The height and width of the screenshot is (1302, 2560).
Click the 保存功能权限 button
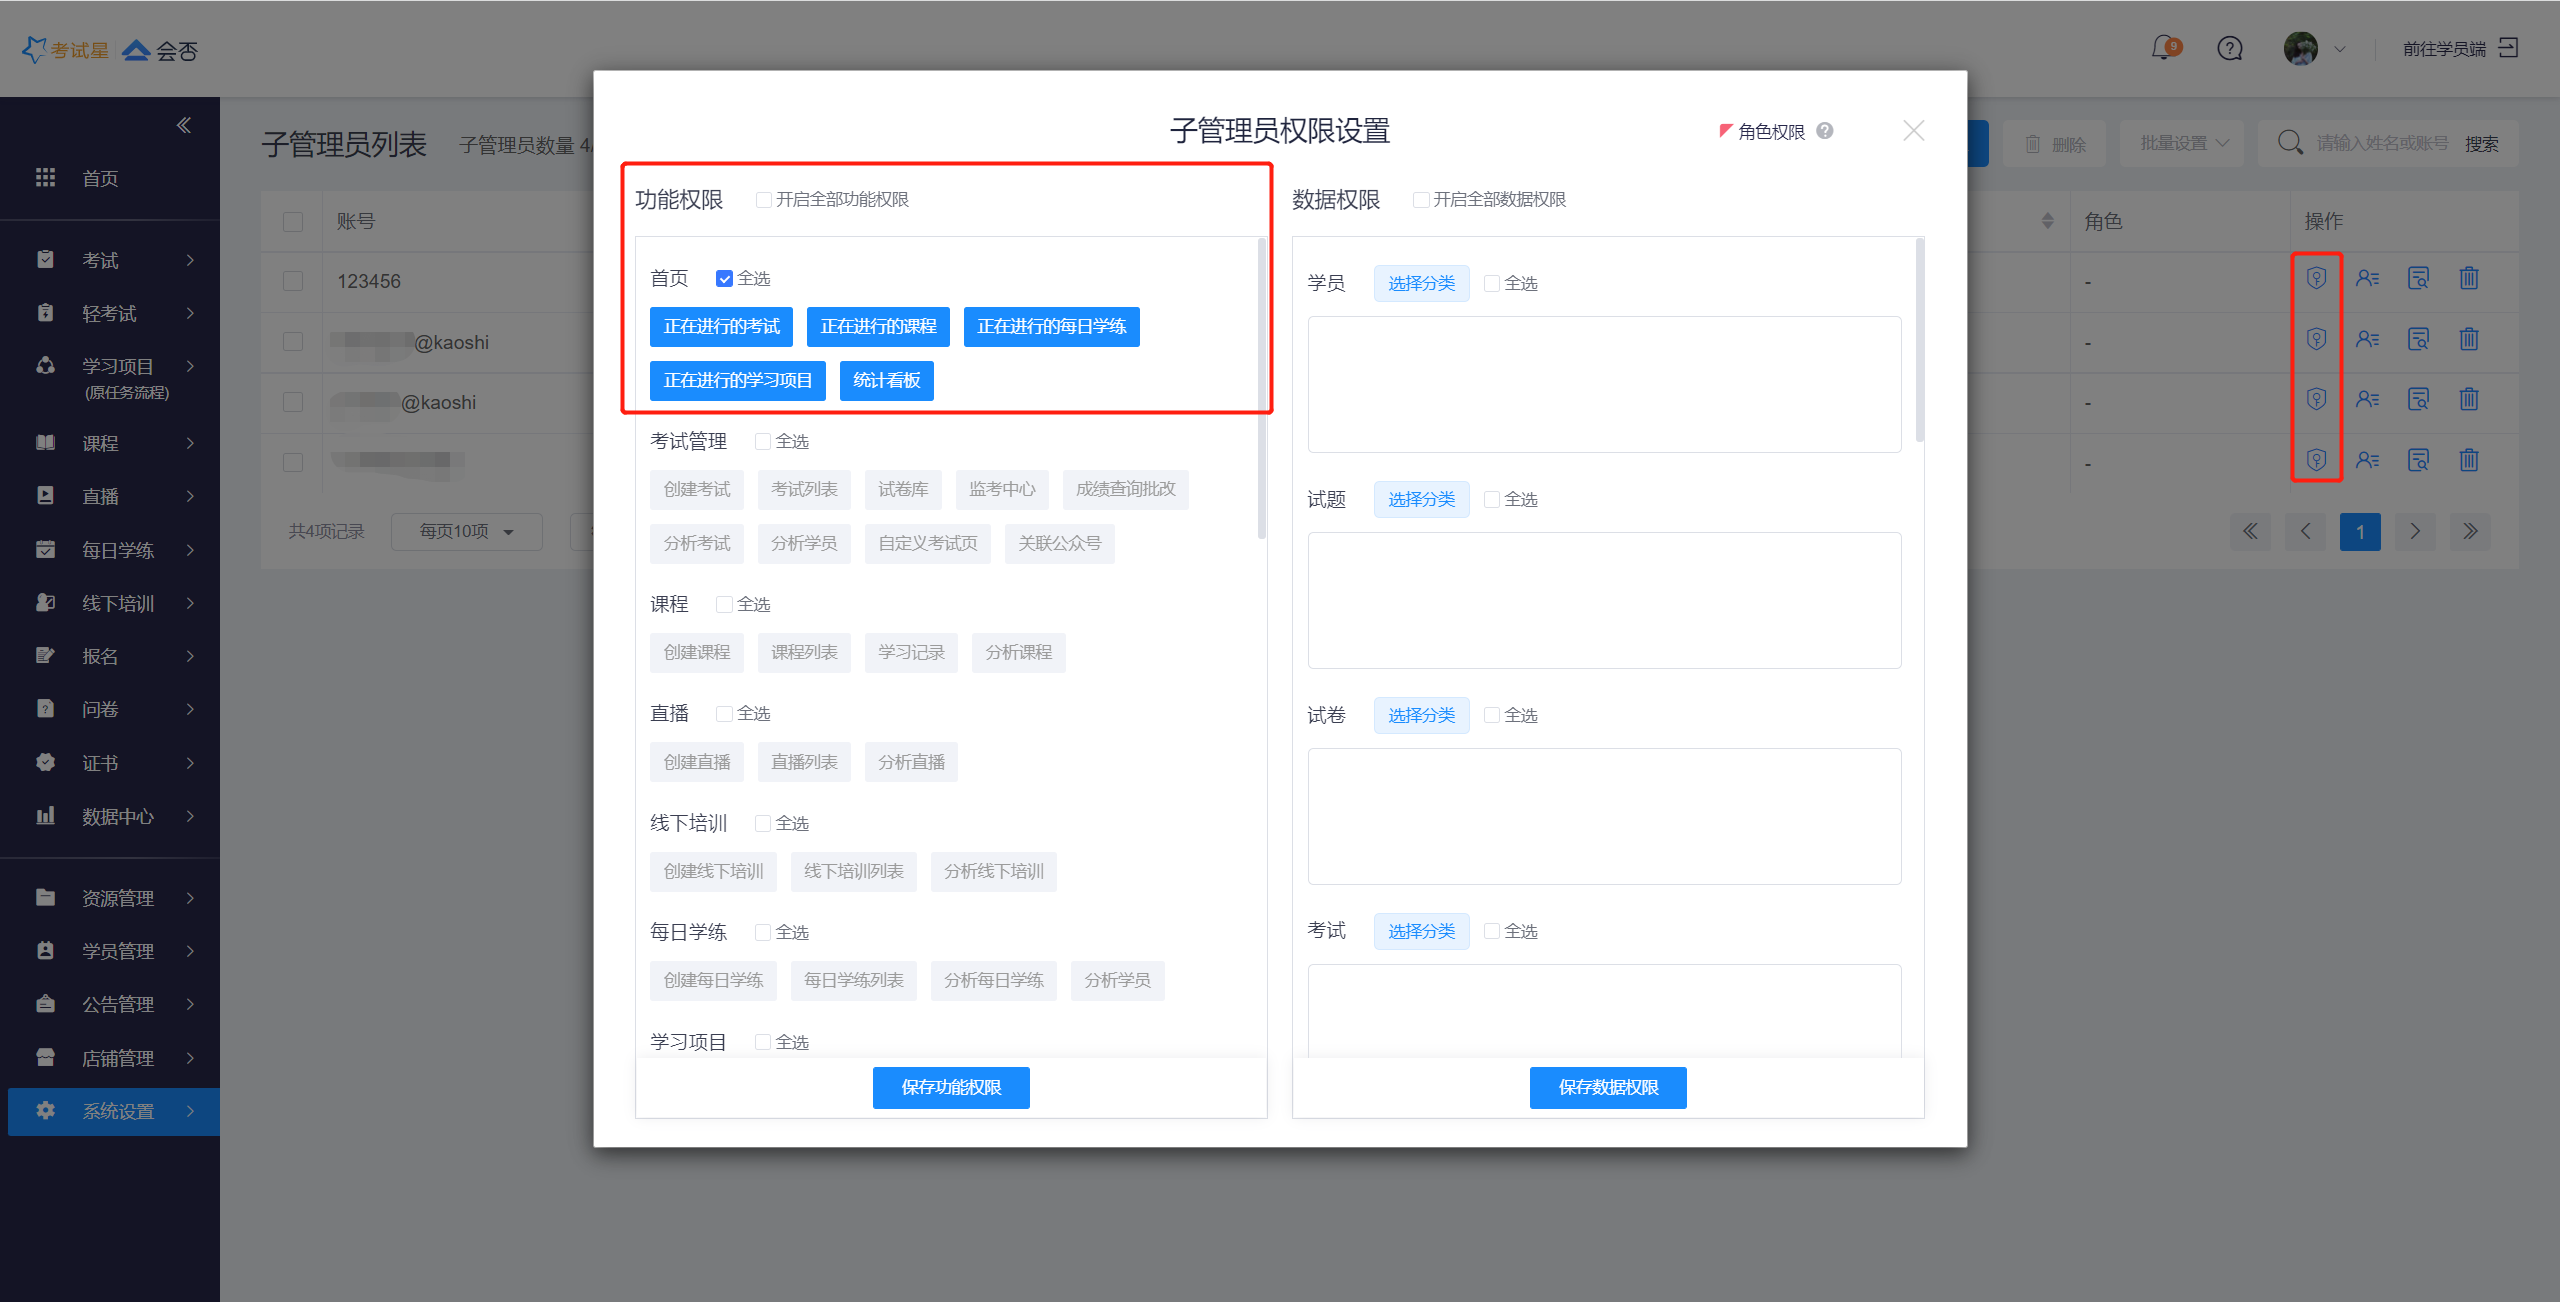point(950,1087)
